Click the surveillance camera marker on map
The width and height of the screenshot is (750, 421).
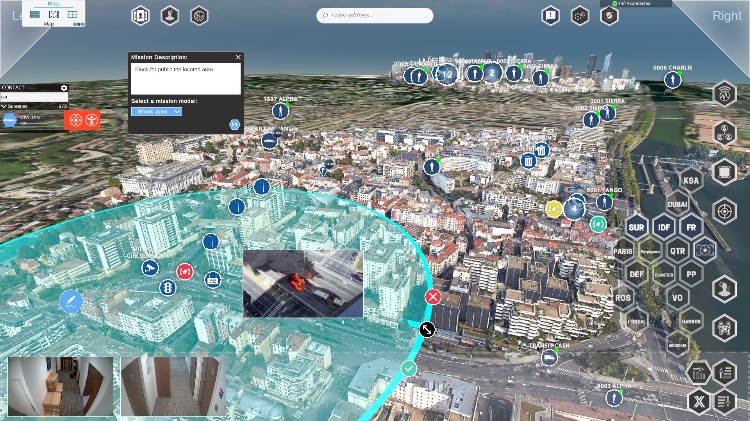click(150, 268)
